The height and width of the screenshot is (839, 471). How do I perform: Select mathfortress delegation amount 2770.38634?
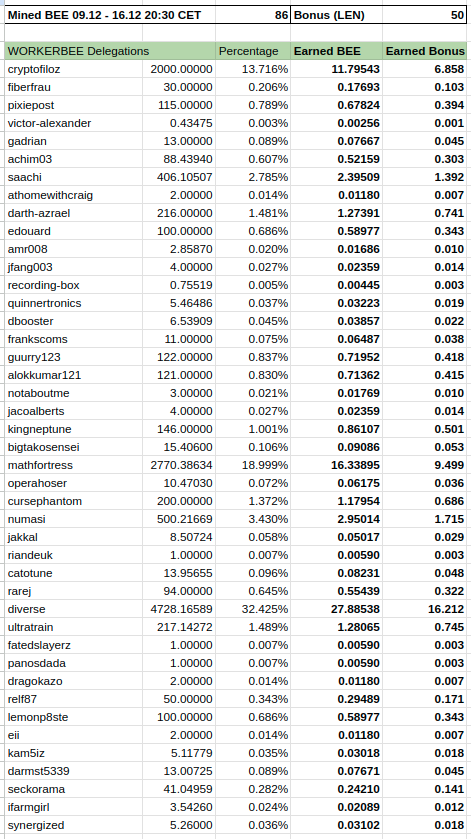(x=179, y=465)
